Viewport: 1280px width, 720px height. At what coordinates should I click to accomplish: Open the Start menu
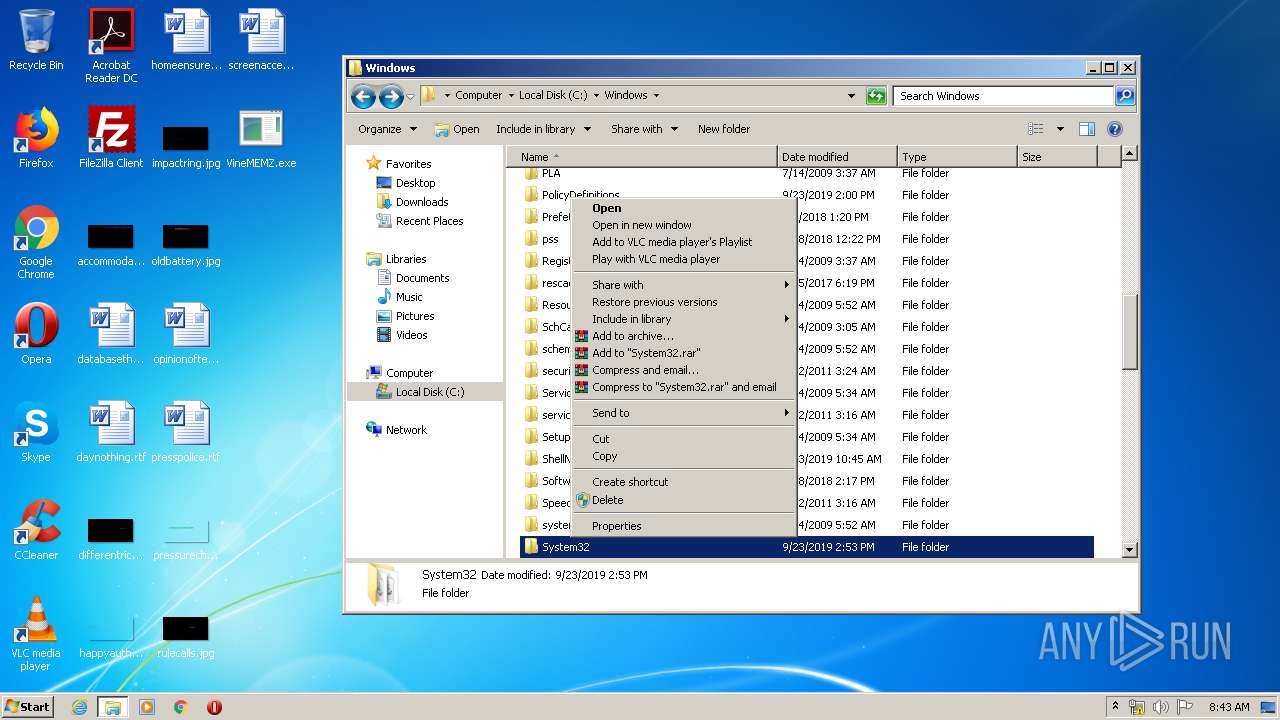pyautogui.click(x=28, y=707)
